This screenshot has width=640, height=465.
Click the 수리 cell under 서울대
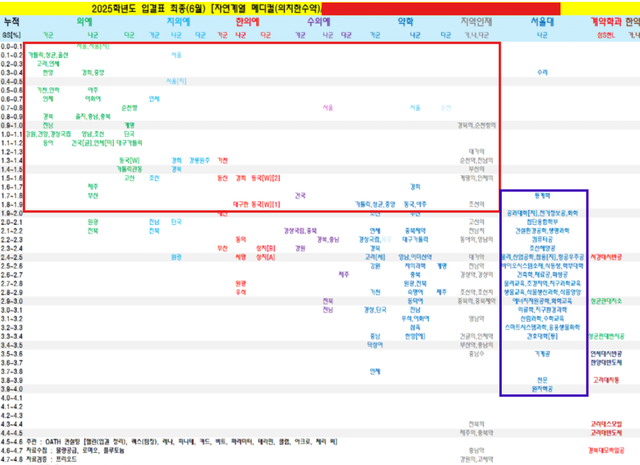(x=542, y=72)
